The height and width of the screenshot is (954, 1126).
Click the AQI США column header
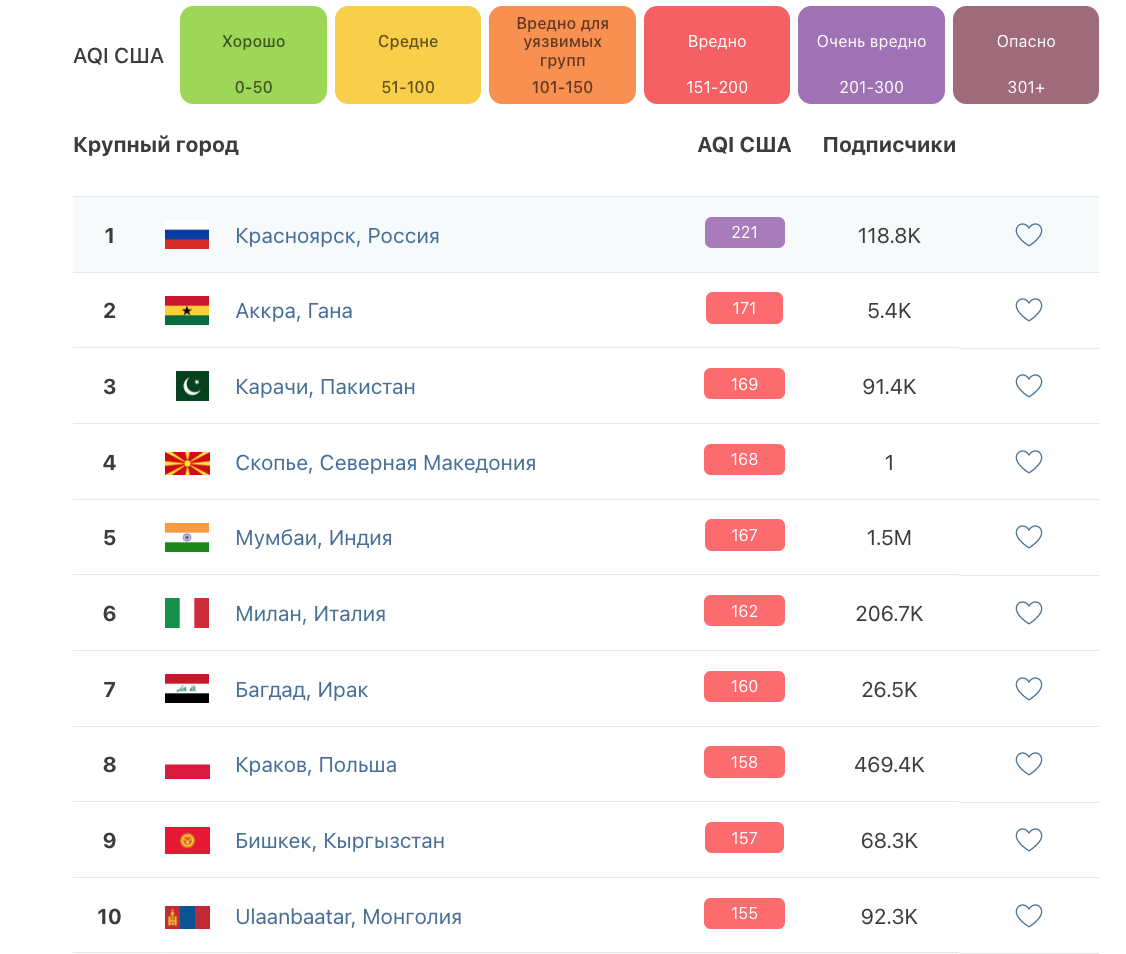point(744,145)
